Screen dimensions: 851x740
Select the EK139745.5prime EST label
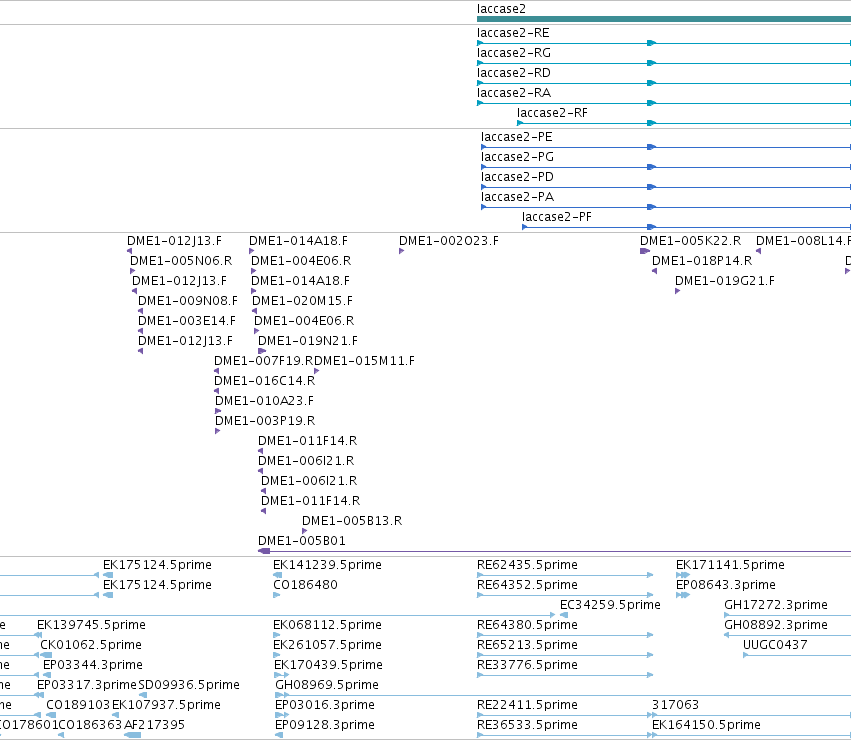pyautogui.click(x=91, y=625)
